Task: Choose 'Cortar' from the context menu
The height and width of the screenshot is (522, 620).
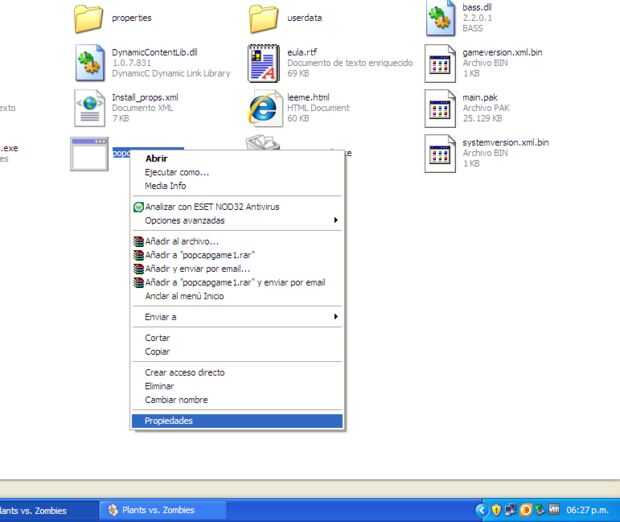Action: pos(237,338)
